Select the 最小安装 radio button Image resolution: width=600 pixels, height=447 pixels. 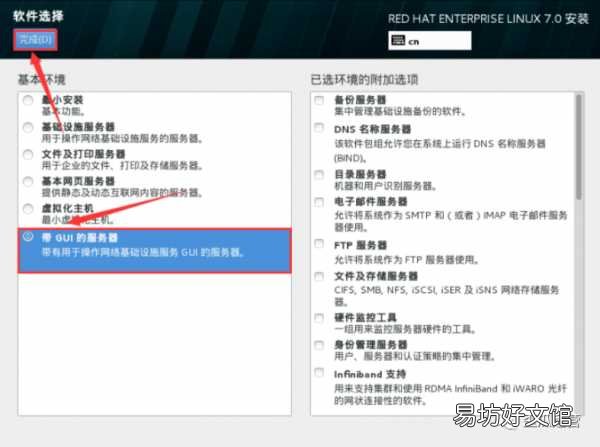tap(28, 100)
